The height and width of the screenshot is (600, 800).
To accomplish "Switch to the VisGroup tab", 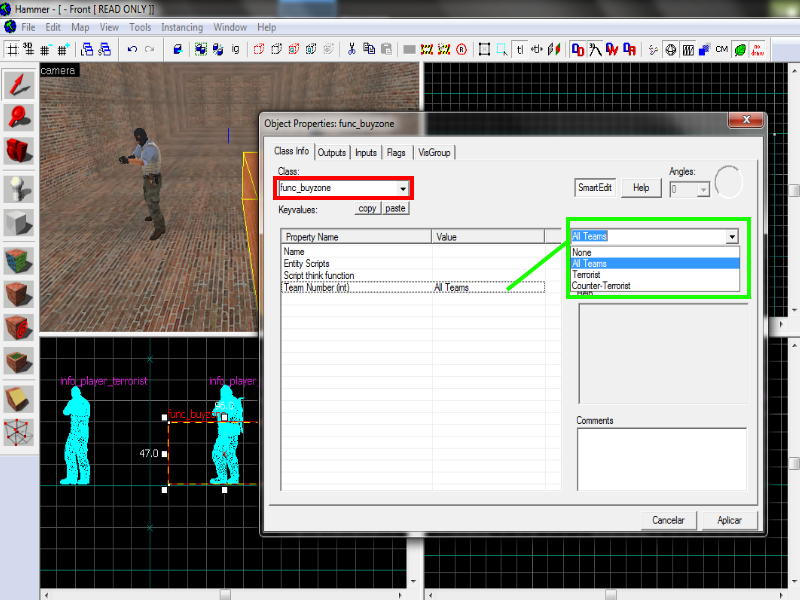I will pos(434,153).
